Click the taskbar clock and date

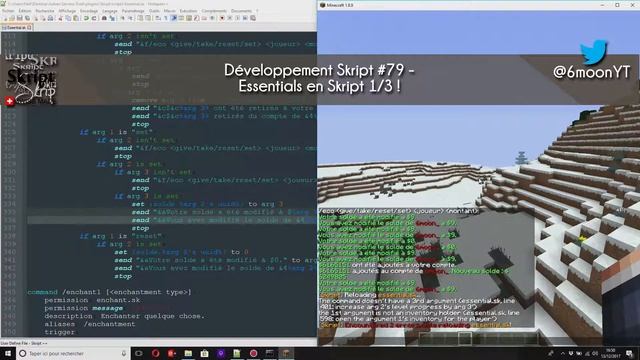click(x=611, y=353)
